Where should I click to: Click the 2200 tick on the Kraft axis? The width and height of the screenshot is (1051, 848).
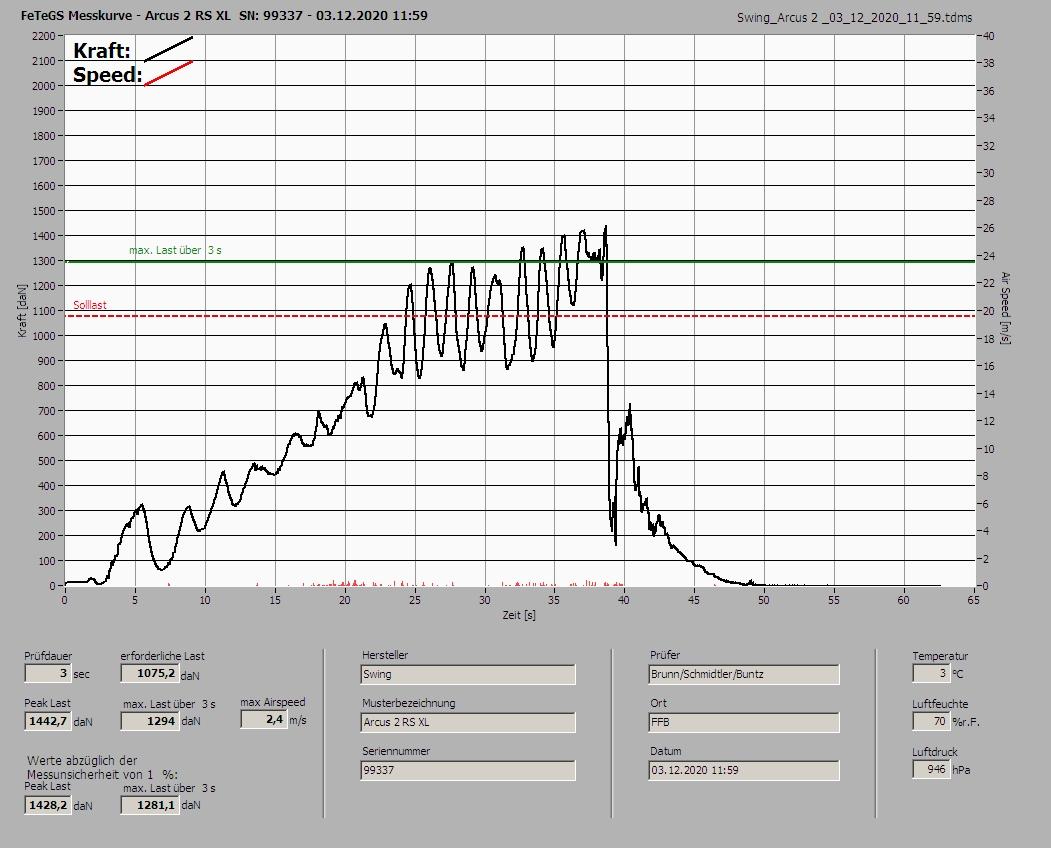(x=43, y=36)
